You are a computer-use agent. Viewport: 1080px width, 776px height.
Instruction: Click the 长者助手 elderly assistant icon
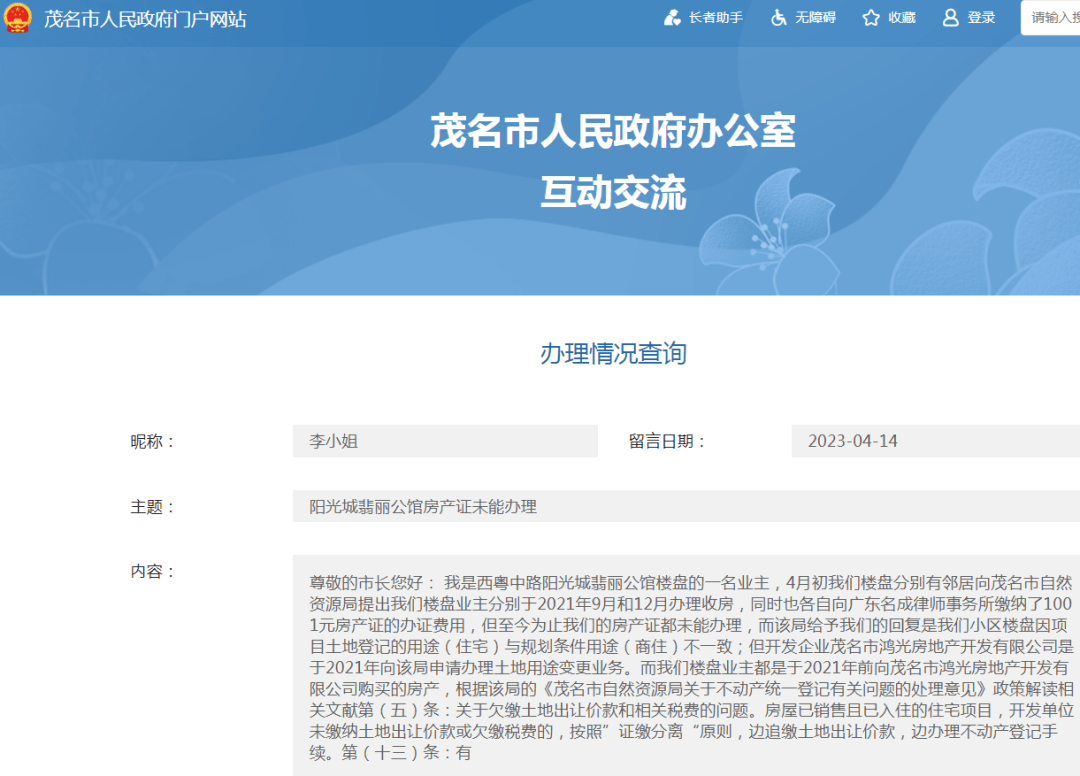pyautogui.click(x=673, y=18)
